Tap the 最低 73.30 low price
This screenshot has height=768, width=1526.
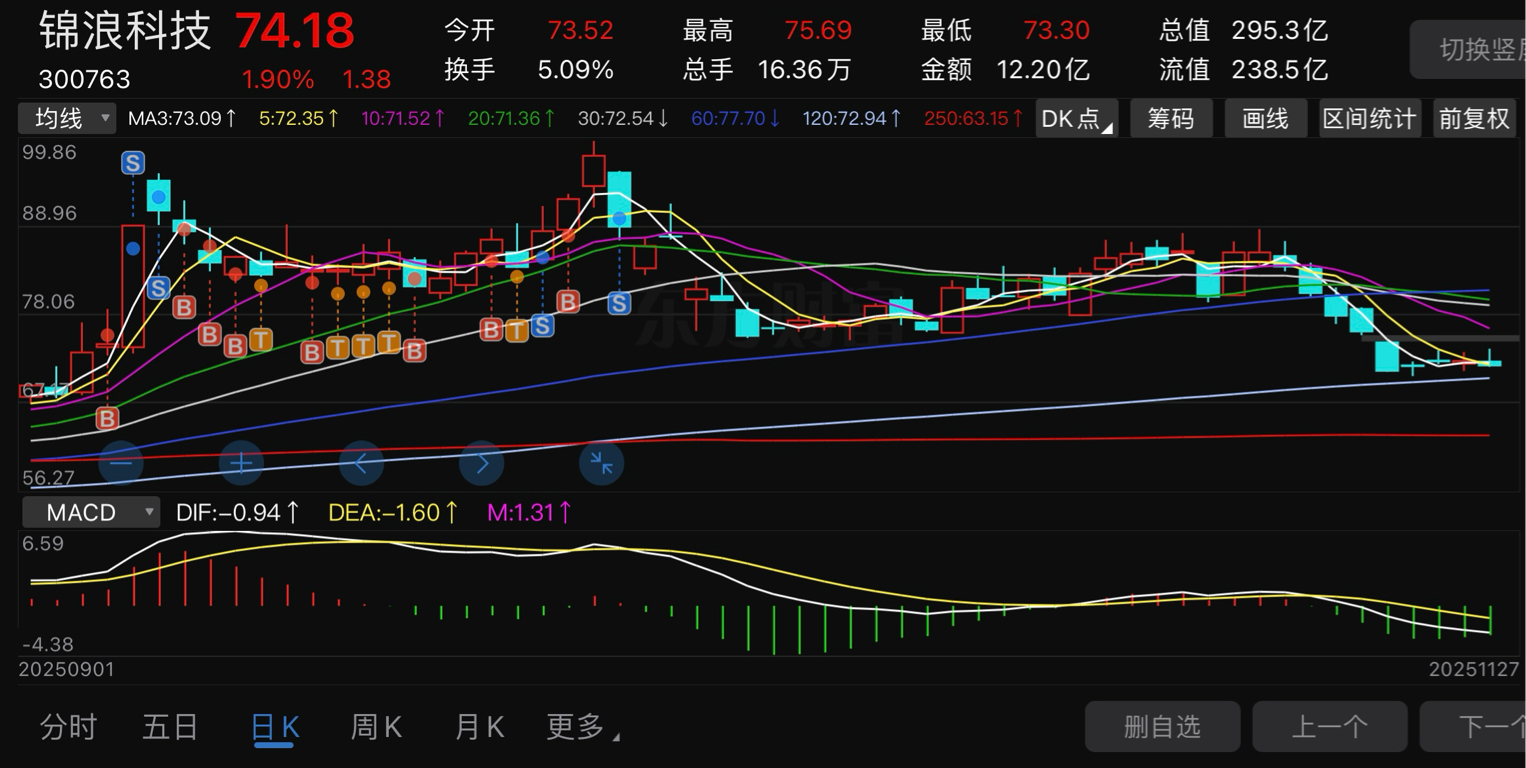click(1005, 31)
